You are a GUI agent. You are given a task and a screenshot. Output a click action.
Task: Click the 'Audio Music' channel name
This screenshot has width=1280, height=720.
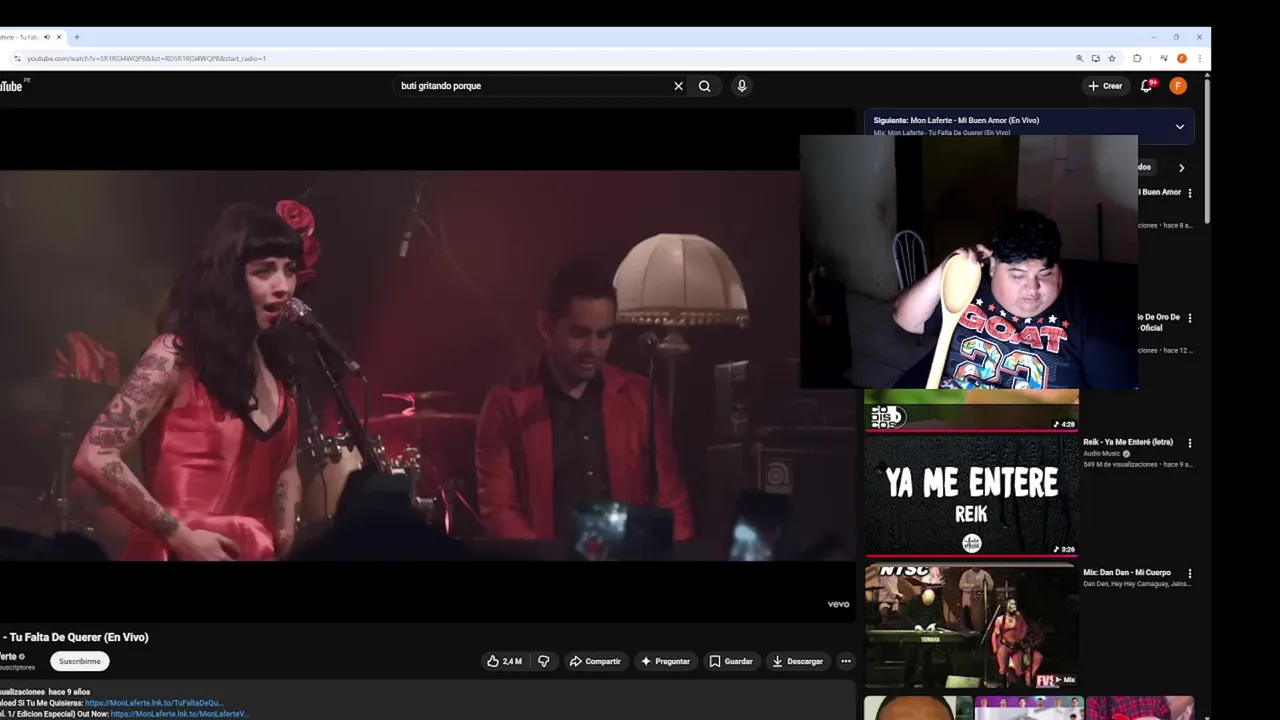pyautogui.click(x=1102, y=453)
